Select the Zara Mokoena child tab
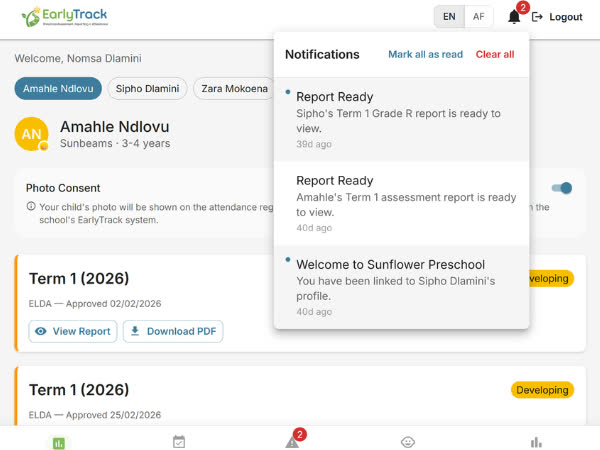 click(x=234, y=88)
